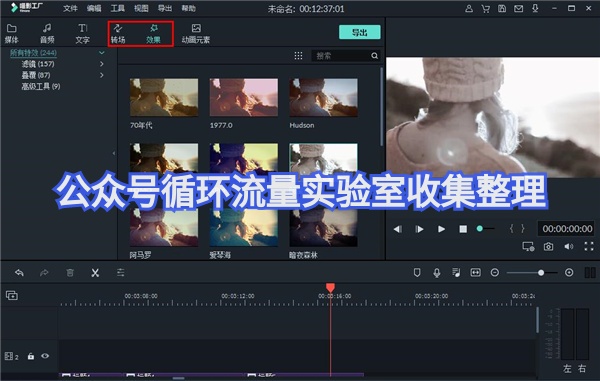600x381 pixels.
Task: Click the 00:00:00:00 timecode field
Action: pyautogui.click(x=567, y=229)
